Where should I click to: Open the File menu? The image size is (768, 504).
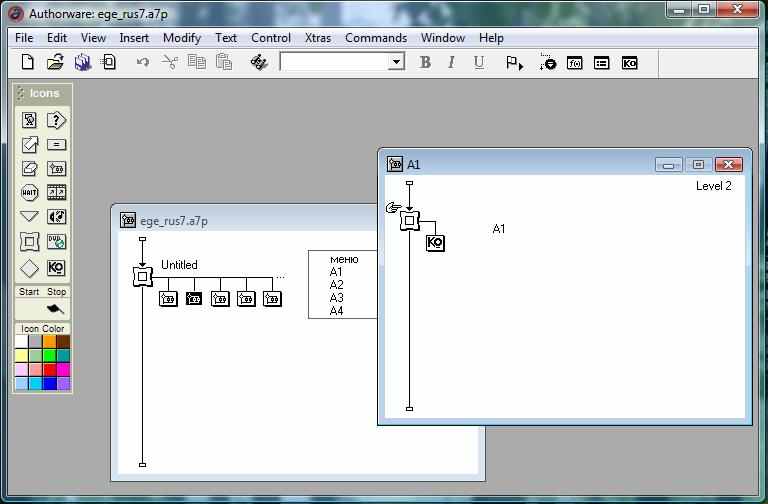pyautogui.click(x=24, y=38)
